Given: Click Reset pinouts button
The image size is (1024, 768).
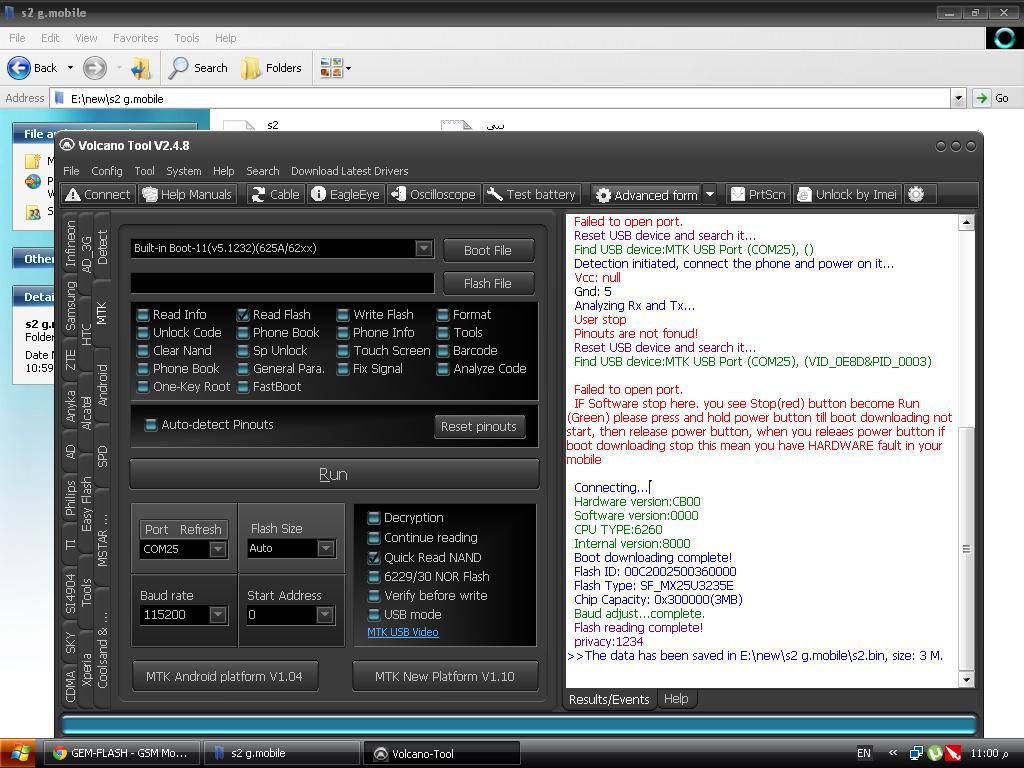Looking at the screenshot, I should [x=479, y=426].
